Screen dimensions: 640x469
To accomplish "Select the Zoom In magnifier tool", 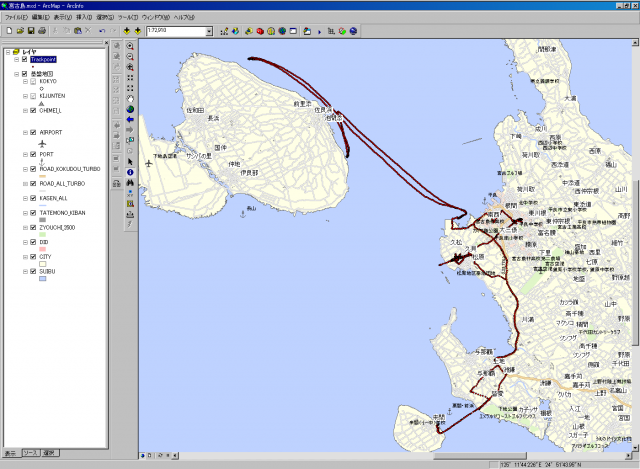I will click(130, 46).
